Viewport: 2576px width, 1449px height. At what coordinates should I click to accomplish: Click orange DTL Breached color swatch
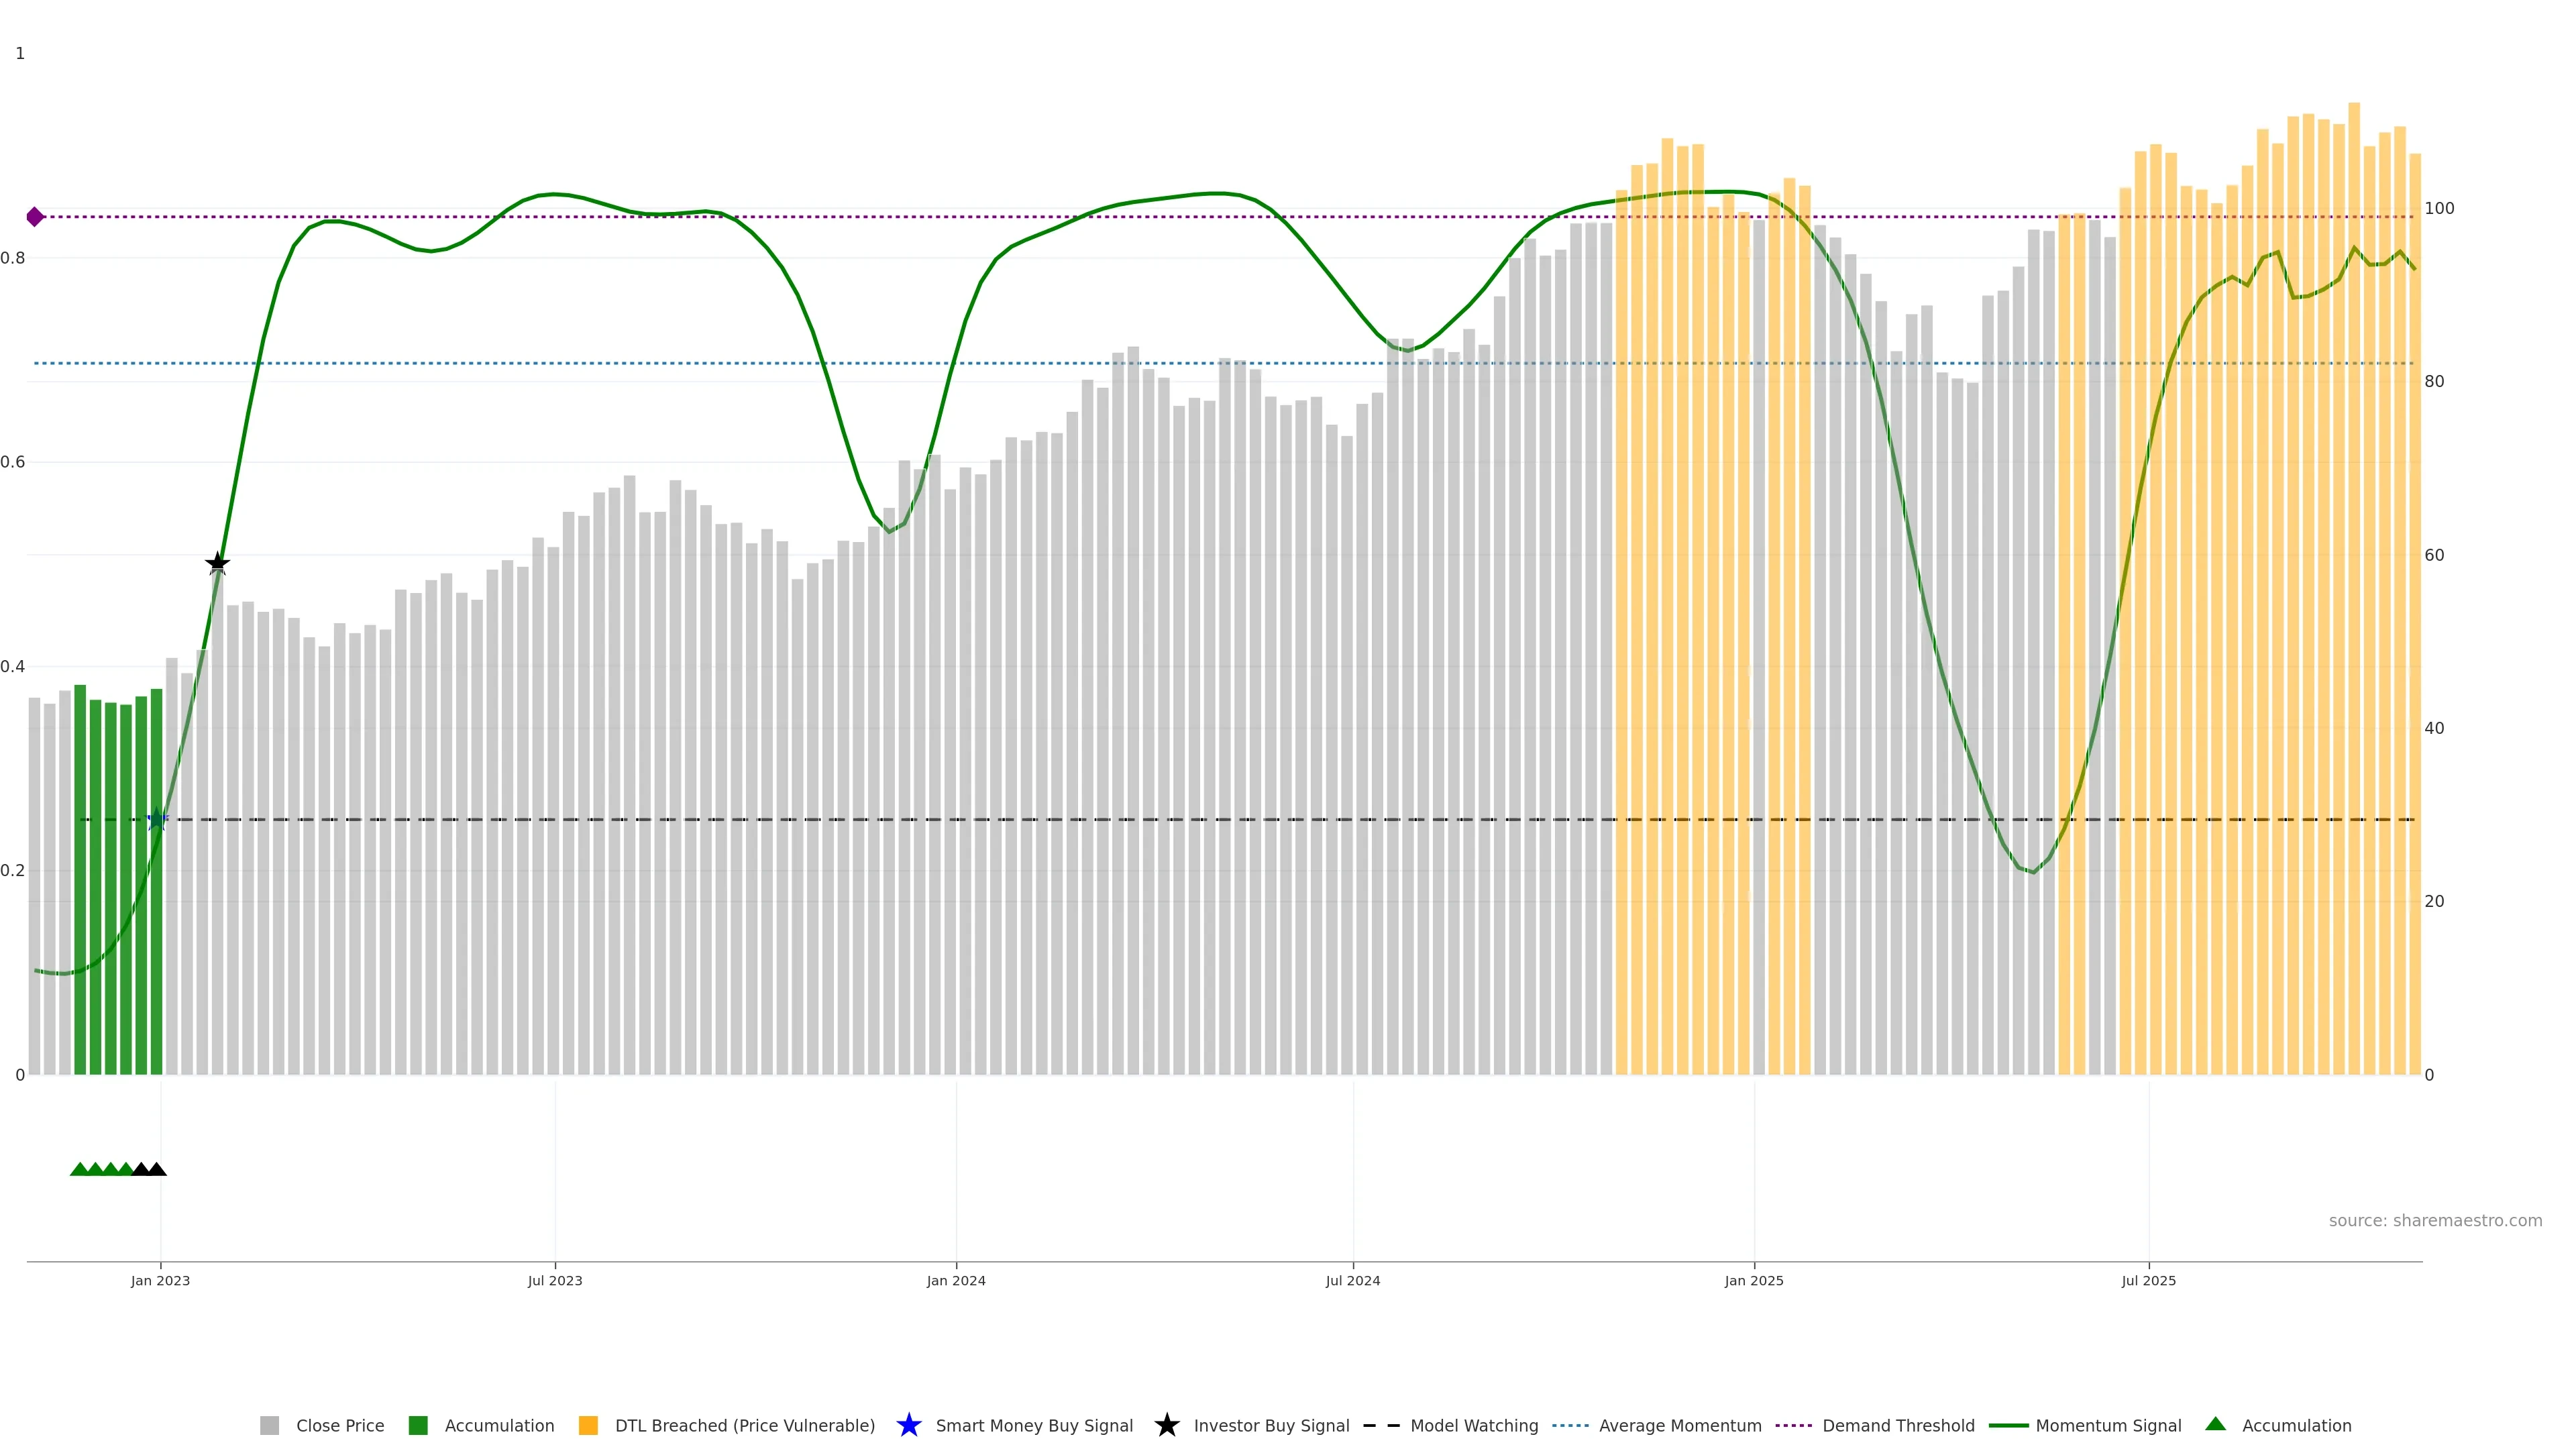(x=588, y=1425)
